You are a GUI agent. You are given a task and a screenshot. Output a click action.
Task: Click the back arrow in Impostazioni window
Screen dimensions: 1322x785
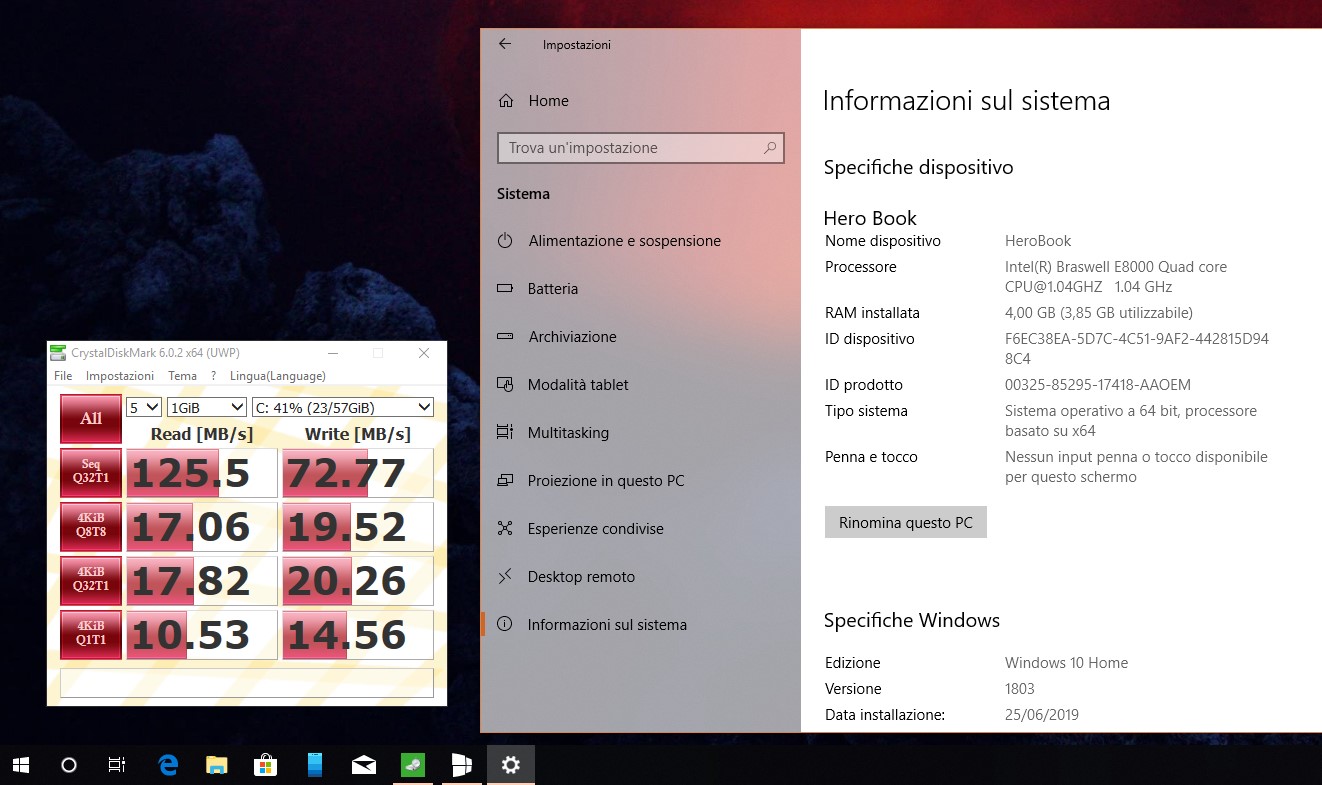505,44
